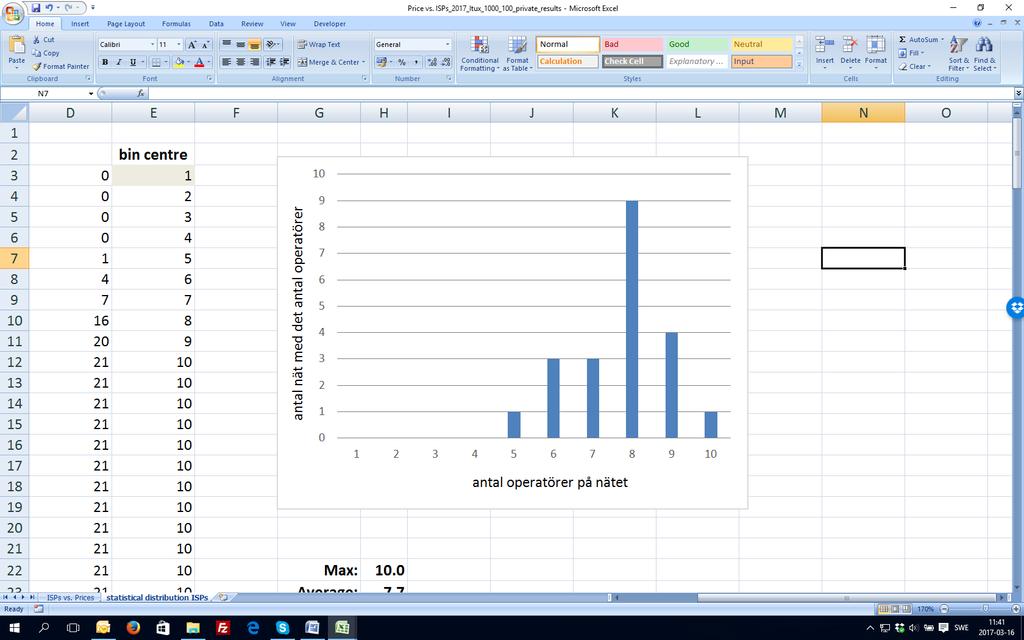Open Conditional Formatting menu
The image size is (1024, 640).
480,54
